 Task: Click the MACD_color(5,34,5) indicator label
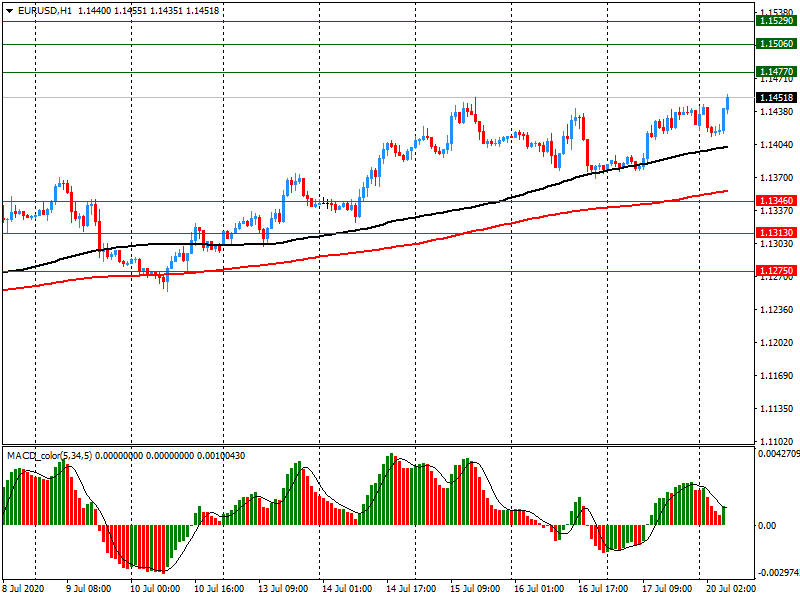(x=49, y=456)
